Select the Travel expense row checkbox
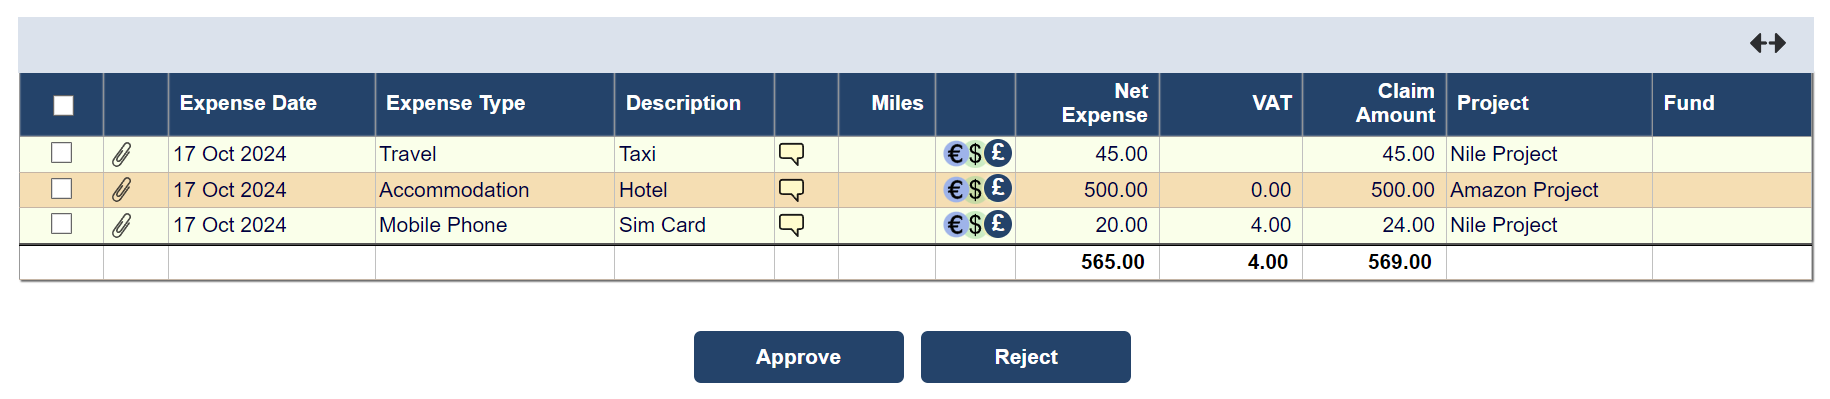The width and height of the screenshot is (1830, 399). point(62,152)
